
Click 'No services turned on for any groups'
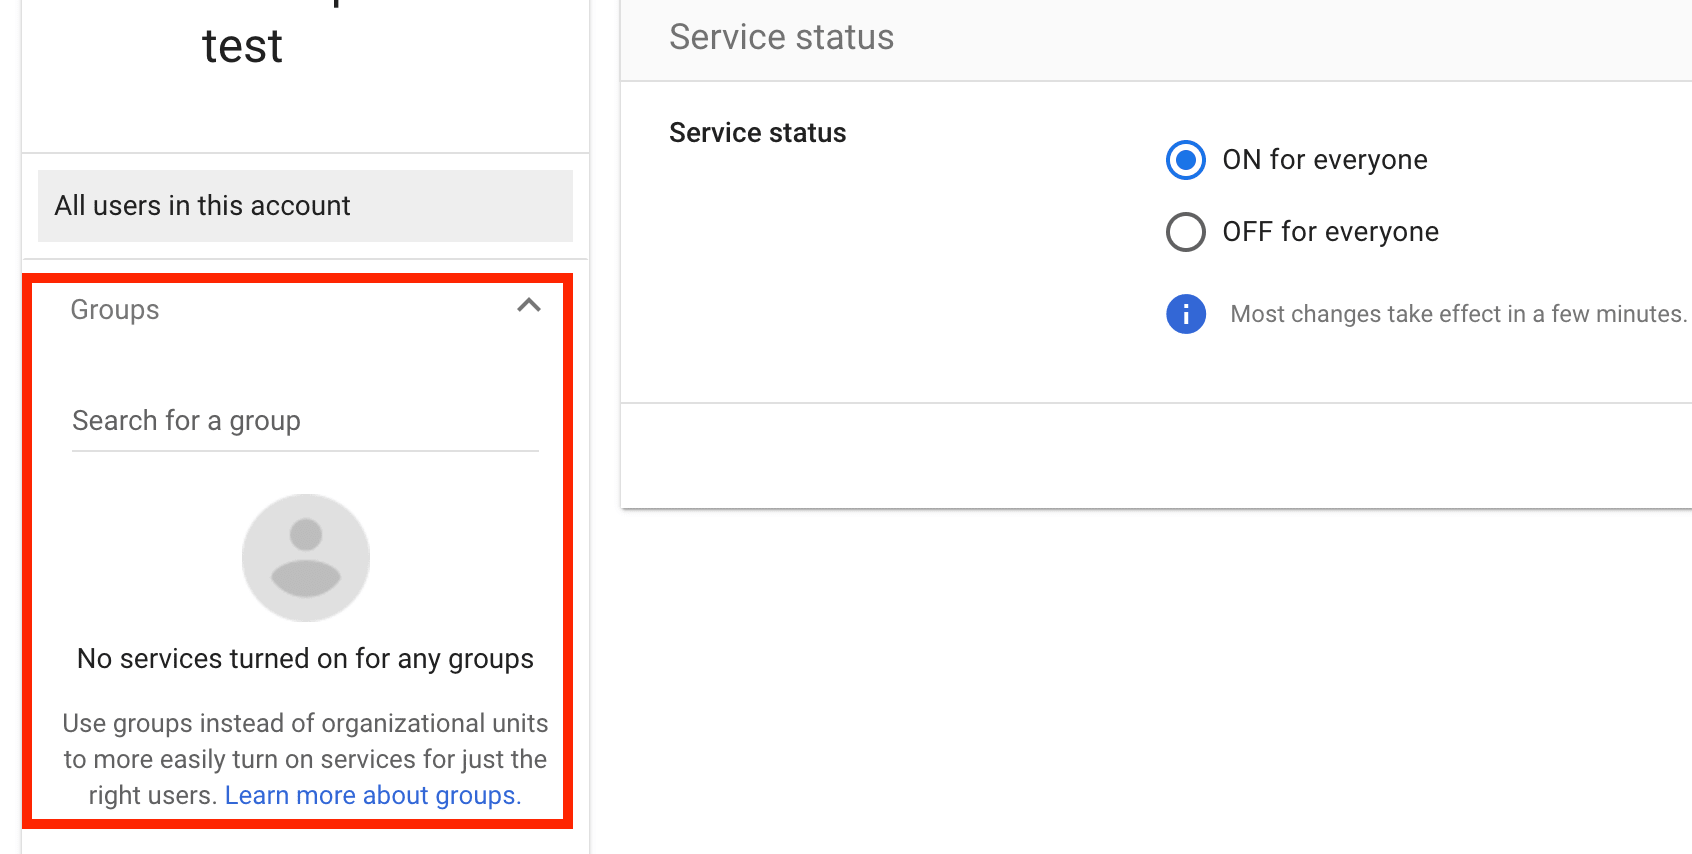tap(305, 659)
